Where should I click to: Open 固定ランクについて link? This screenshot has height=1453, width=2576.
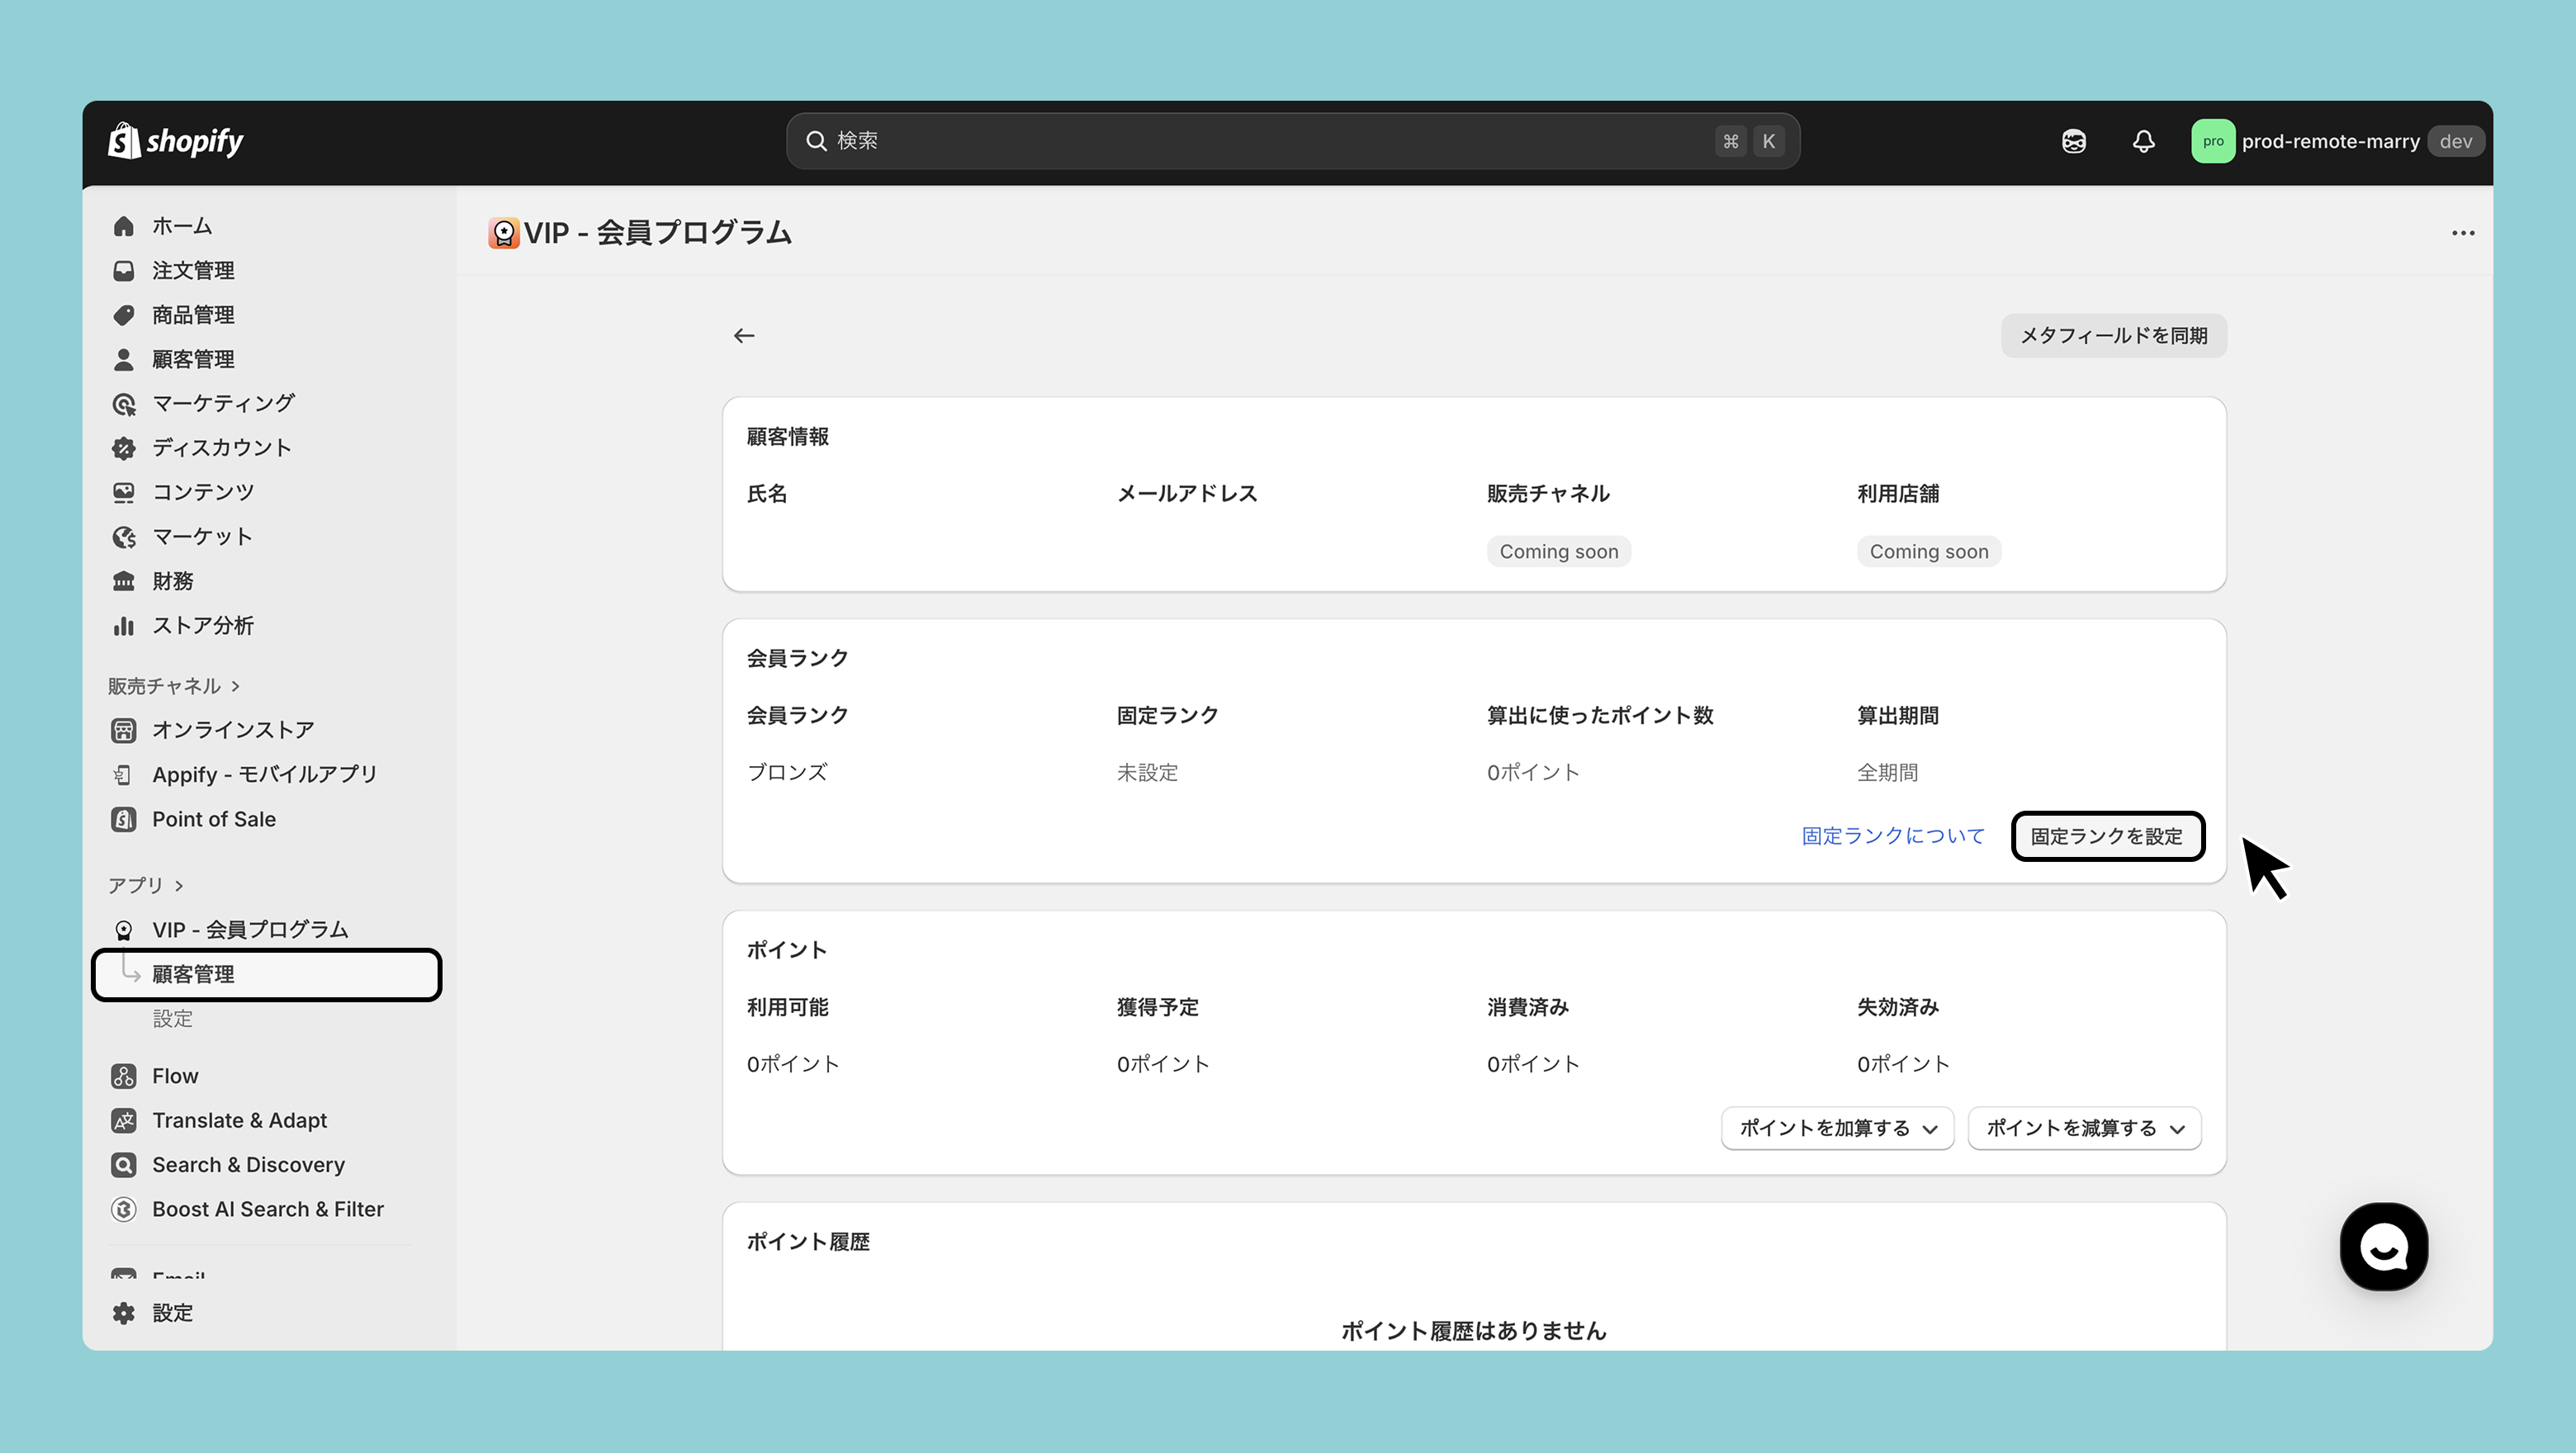click(1892, 836)
